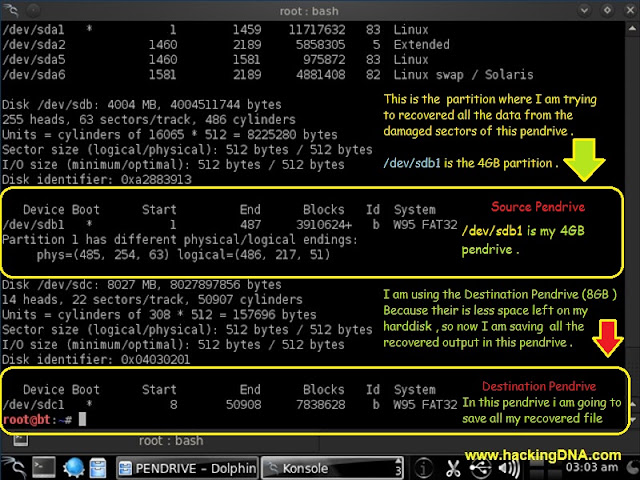Minimize window with title bar chevron

(584, 10)
